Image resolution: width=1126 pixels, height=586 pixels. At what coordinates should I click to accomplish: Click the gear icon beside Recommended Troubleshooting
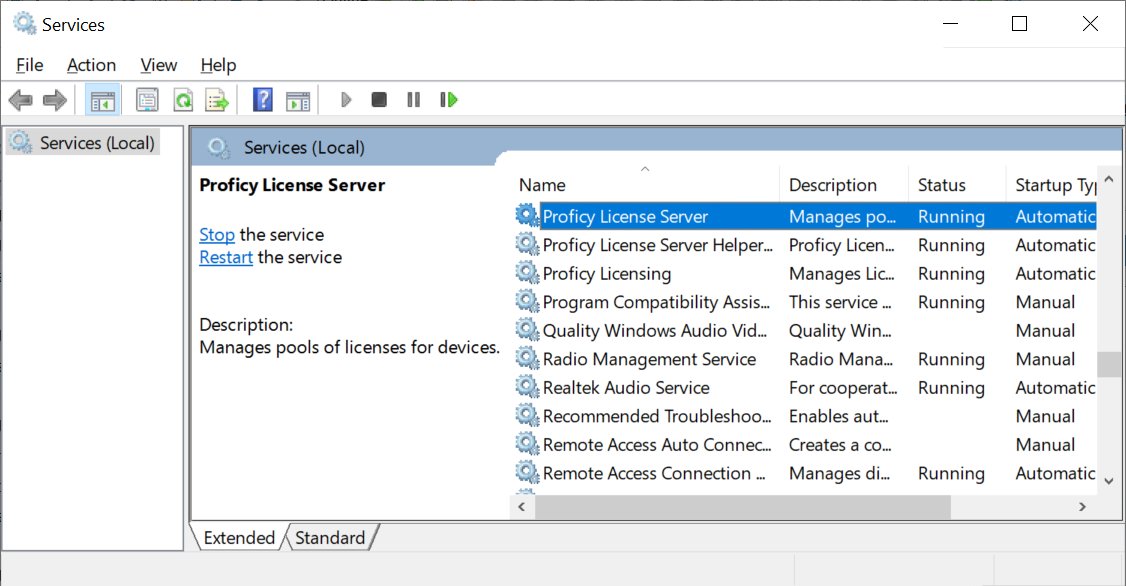pos(527,416)
